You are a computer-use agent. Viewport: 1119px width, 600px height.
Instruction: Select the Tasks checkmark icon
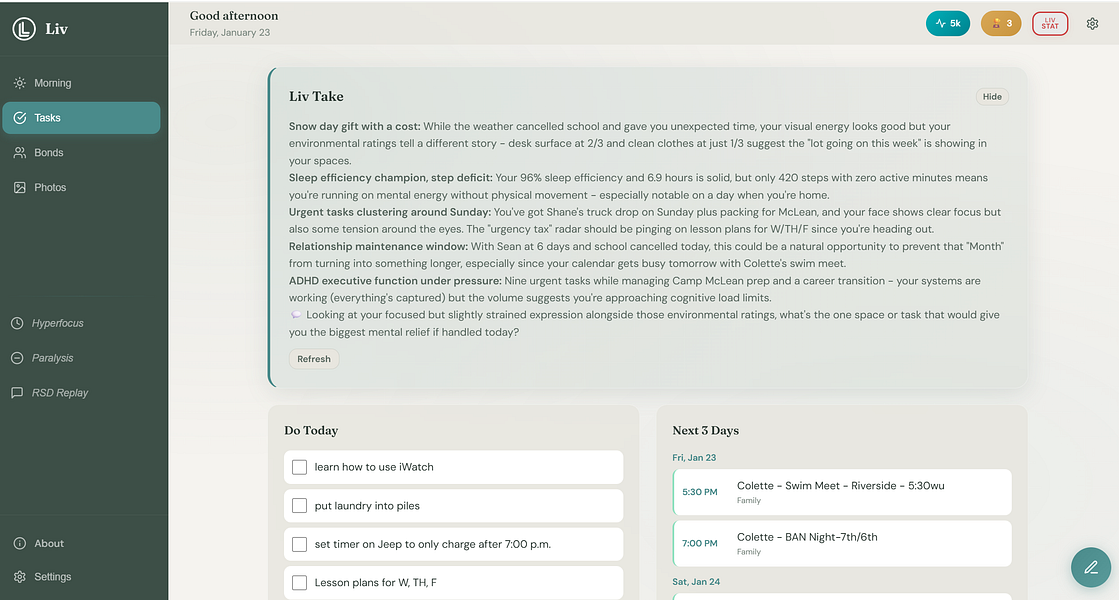[x=19, y=118]
